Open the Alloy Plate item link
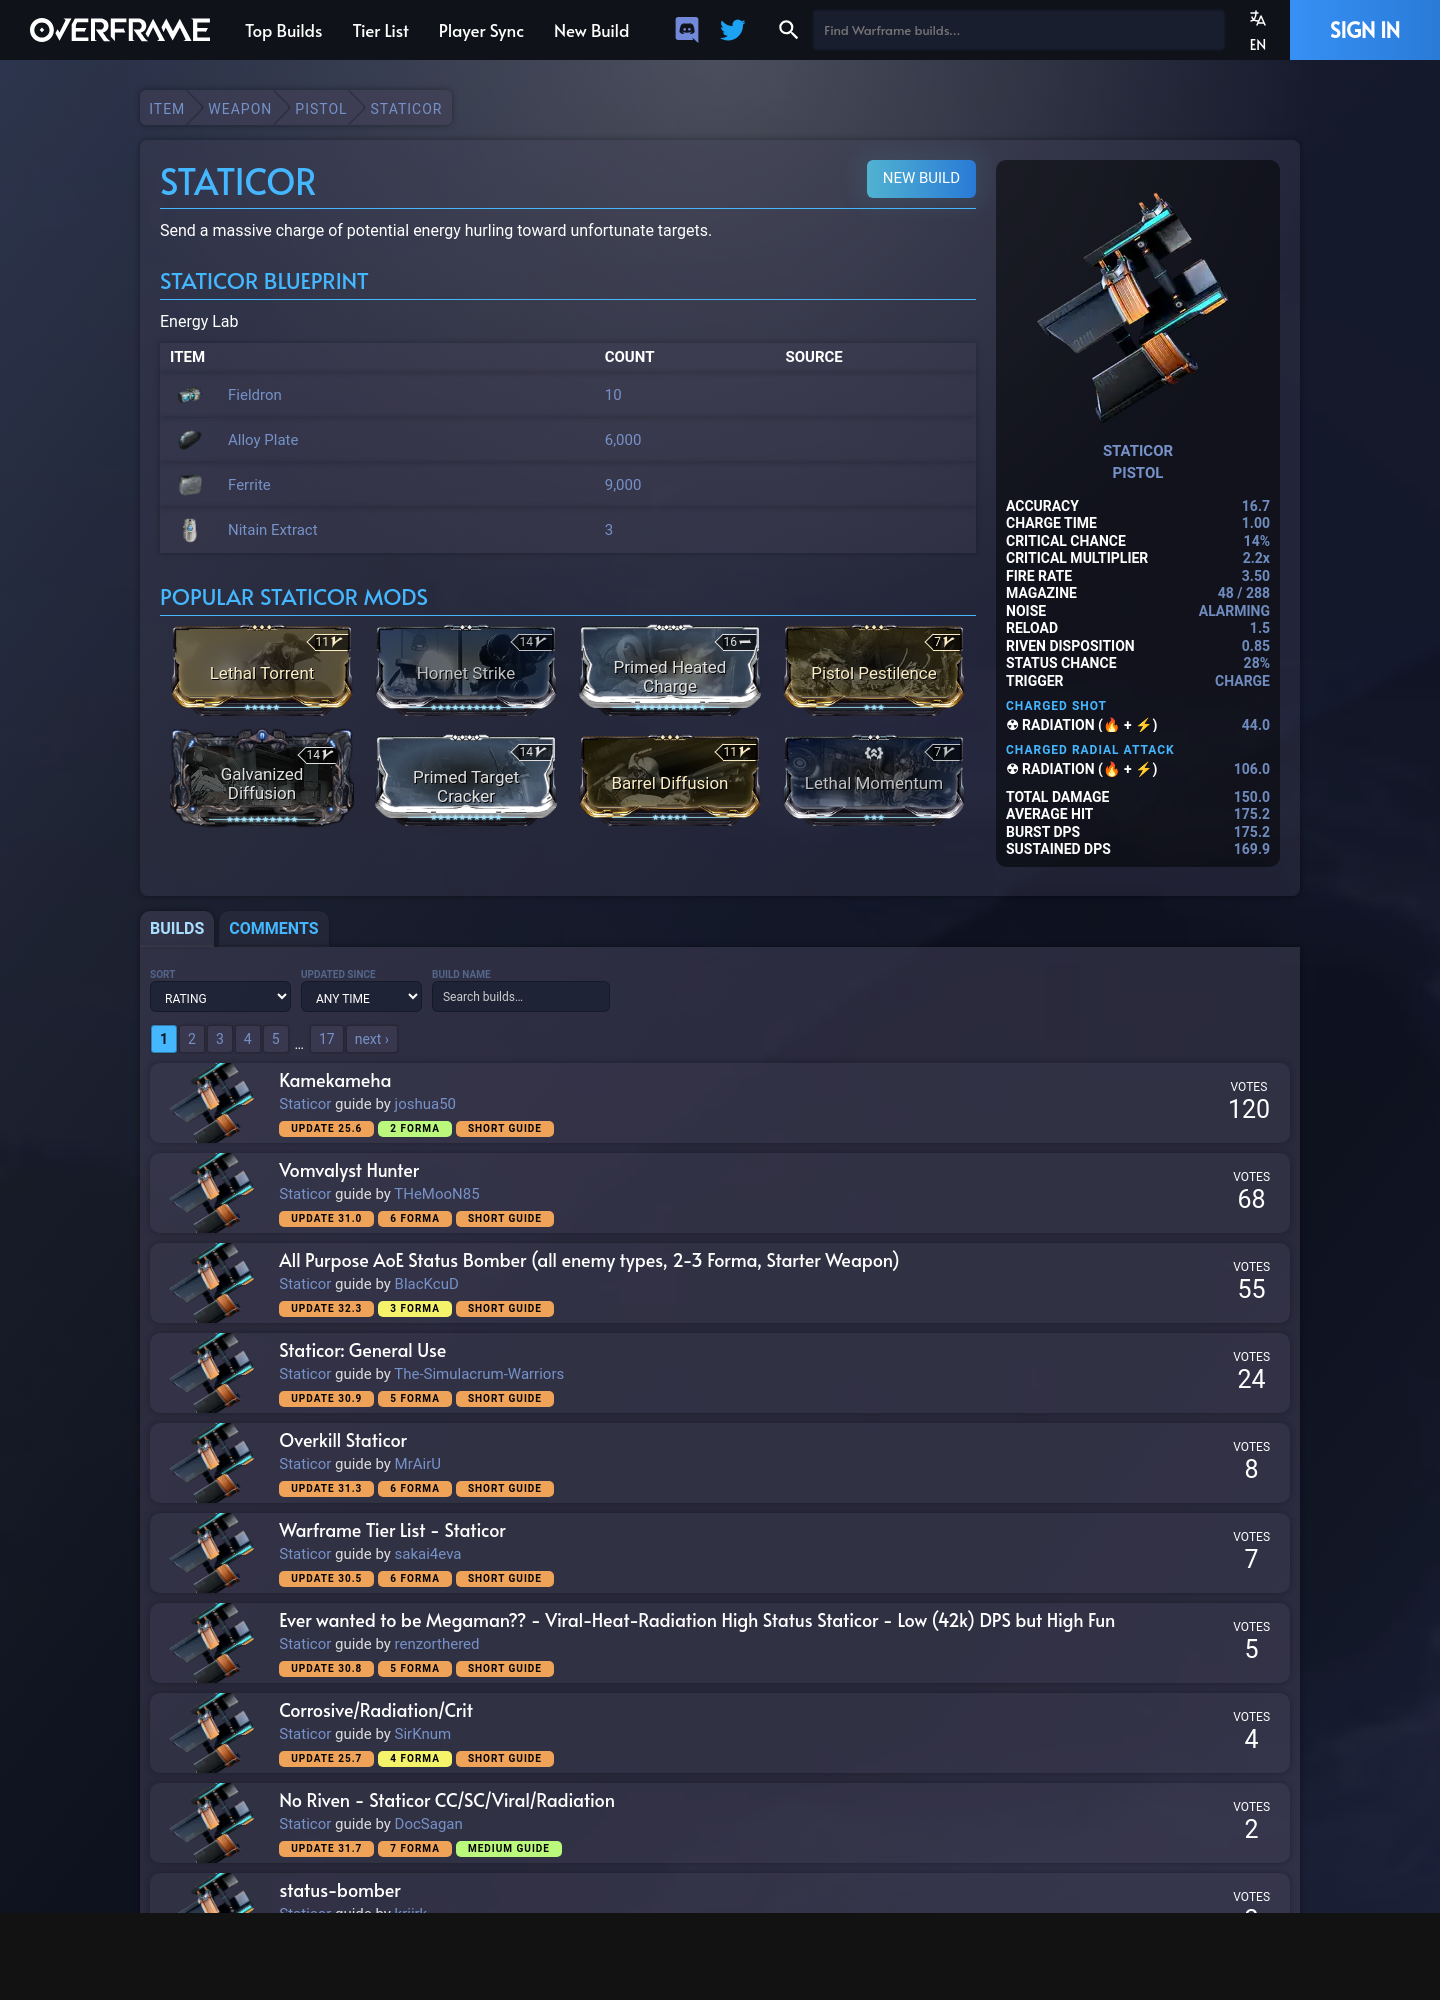Screen dimensions: 1440x2000 pos(263,440)
